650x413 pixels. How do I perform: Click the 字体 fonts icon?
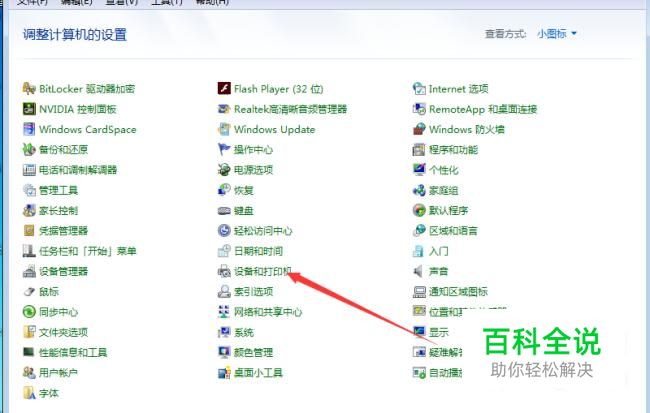29,393
